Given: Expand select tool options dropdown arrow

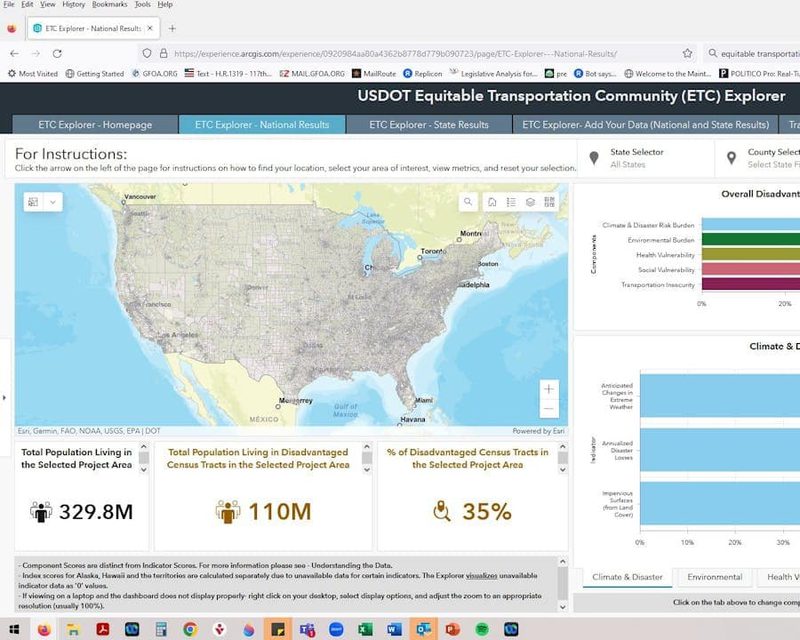Looking at the screenshot, I should (53, 202).
